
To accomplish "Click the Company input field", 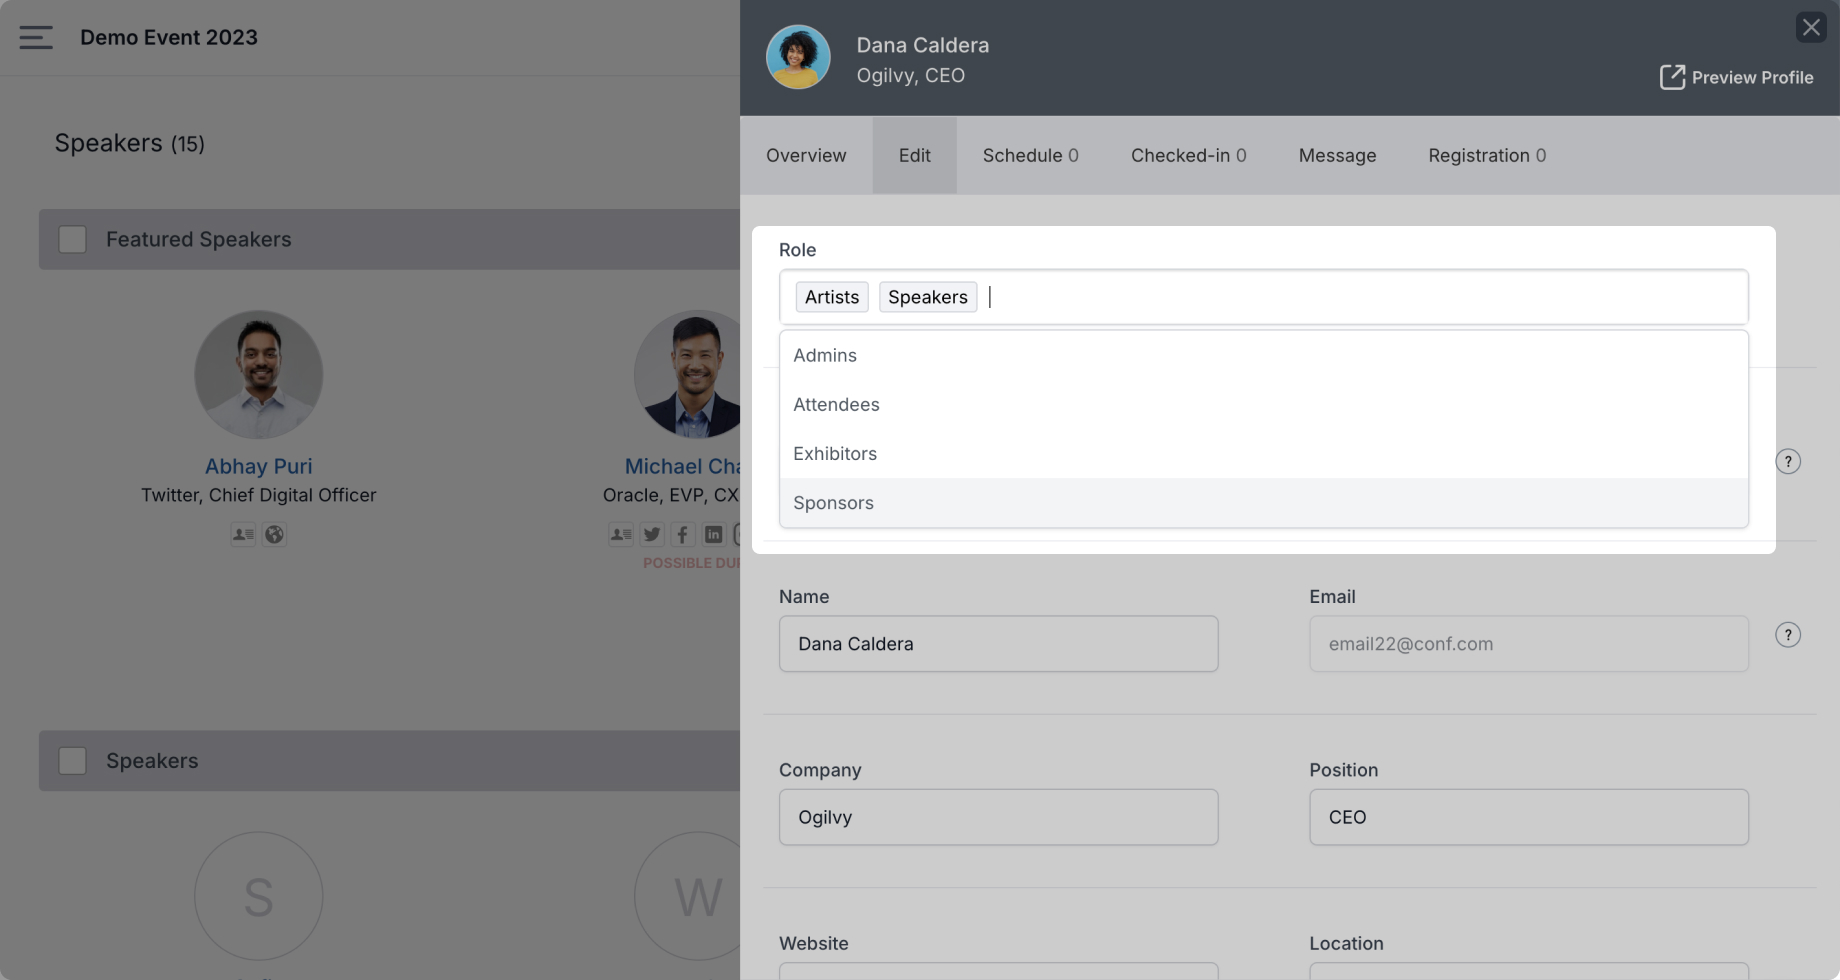I will [998, 817].
